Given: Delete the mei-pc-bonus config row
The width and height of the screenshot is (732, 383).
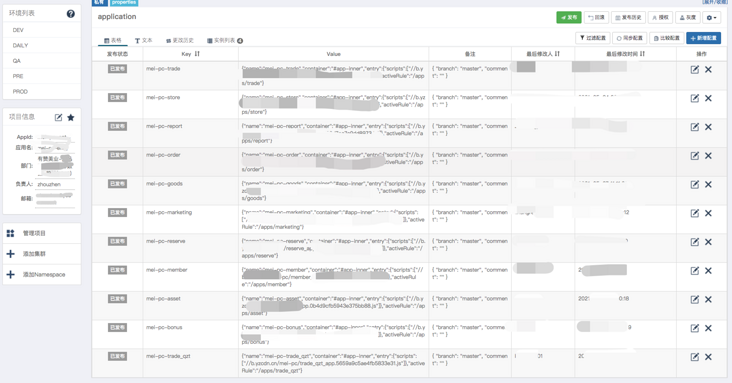Looking at the screenshot, I should coord(708,328).
